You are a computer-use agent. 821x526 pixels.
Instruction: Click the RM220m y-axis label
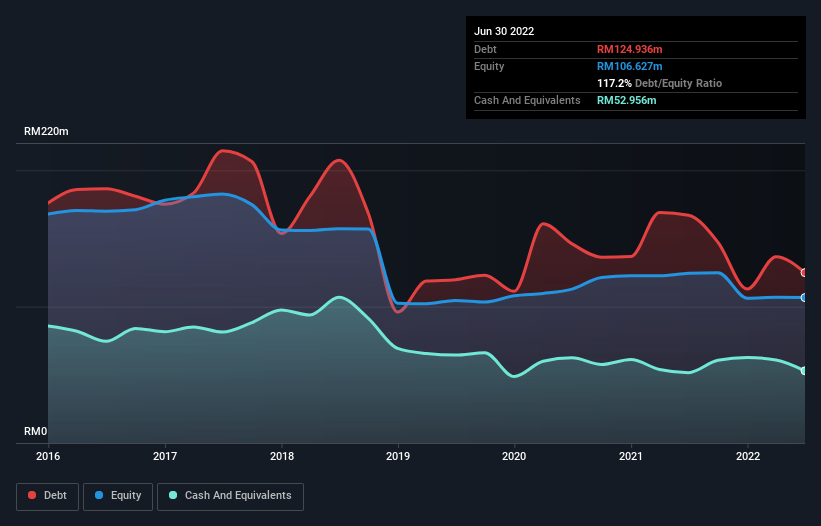(x=46, y=131)
